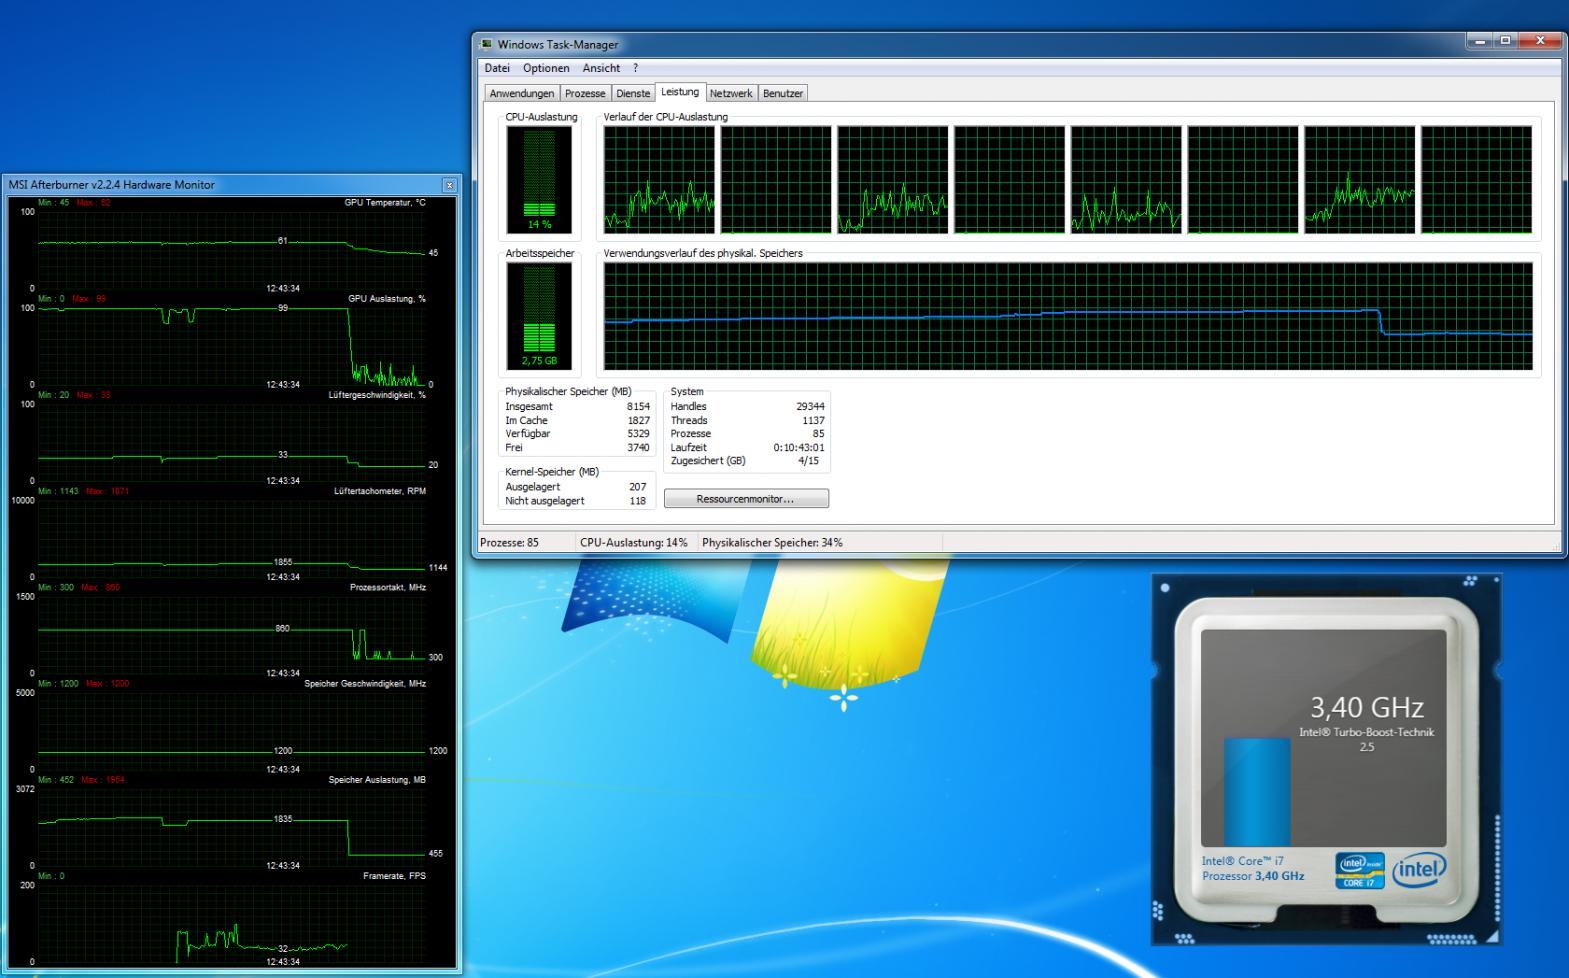The height and width of the screenshot is (978, 1569).
Task: Switch to the Benutzer tab
Action: click(x=783, y=93)
